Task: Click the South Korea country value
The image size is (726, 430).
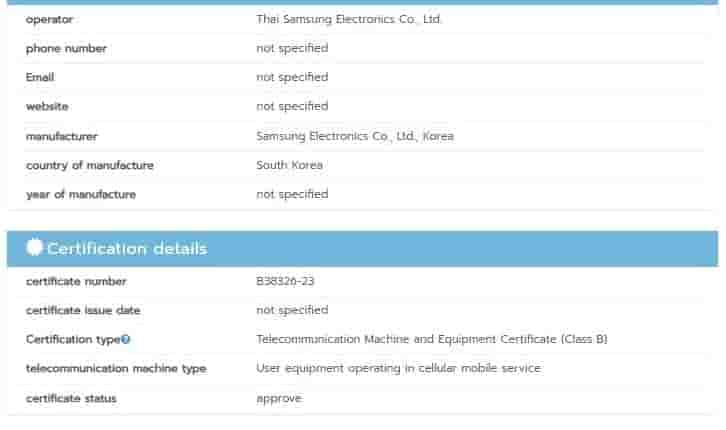Action: [x=289, y=165]
